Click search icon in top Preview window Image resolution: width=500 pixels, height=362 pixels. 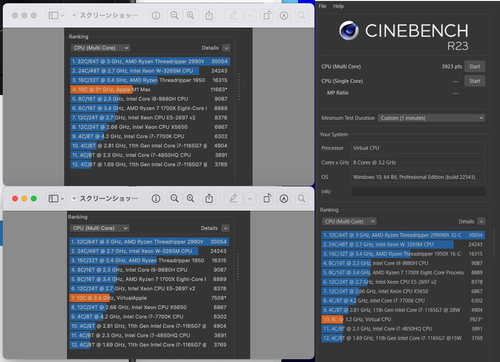point(301,15)
